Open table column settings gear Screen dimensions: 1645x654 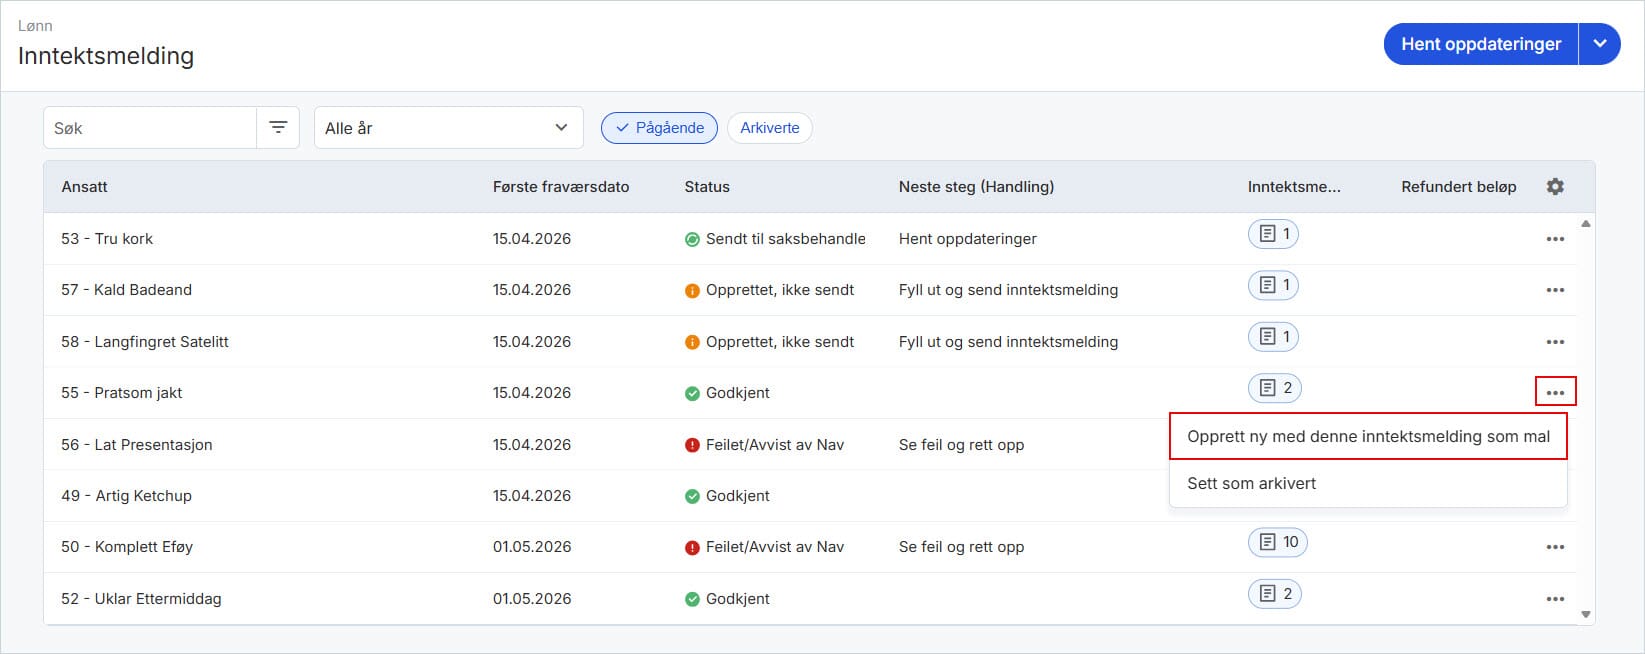tap(1555, 187)
